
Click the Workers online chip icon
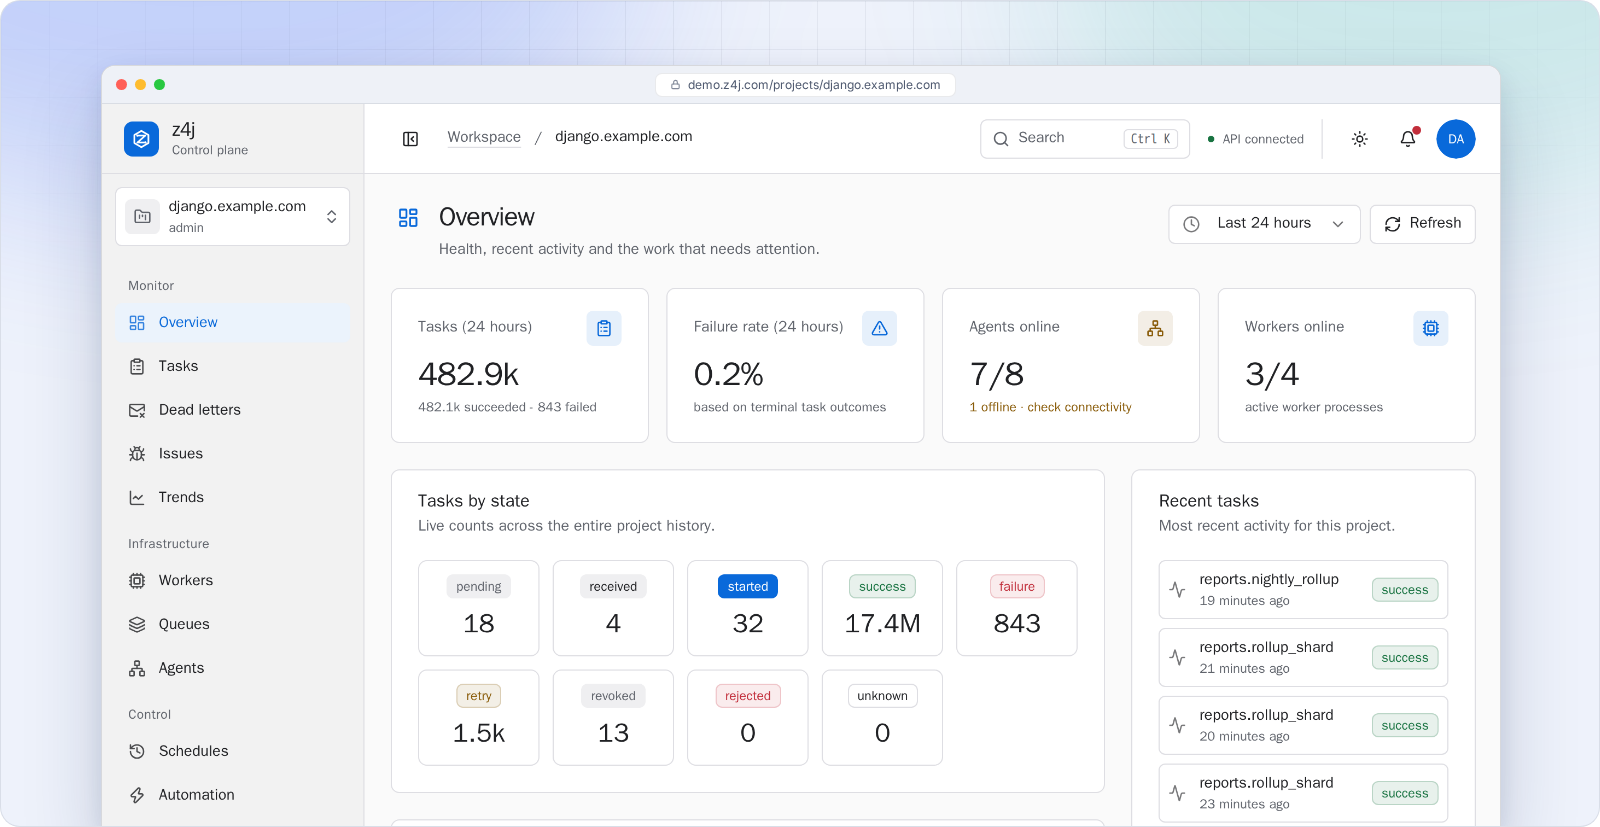[1431, 328]
